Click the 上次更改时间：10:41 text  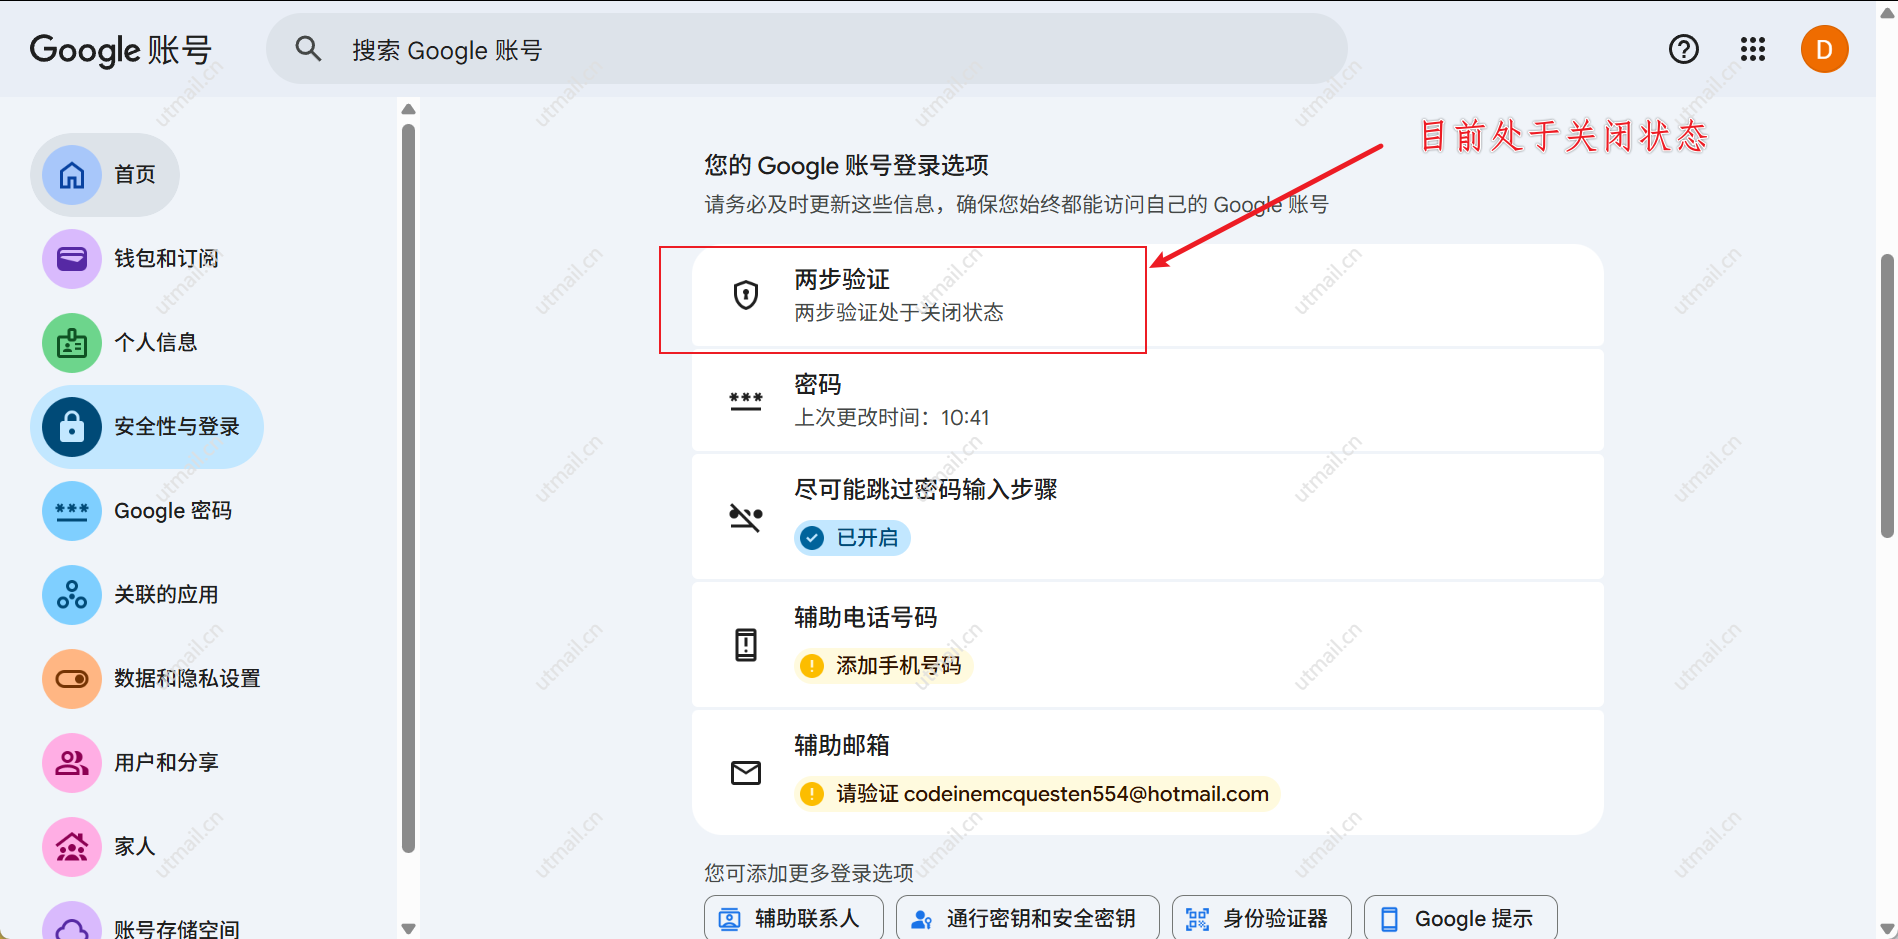[x=892, y=418]
